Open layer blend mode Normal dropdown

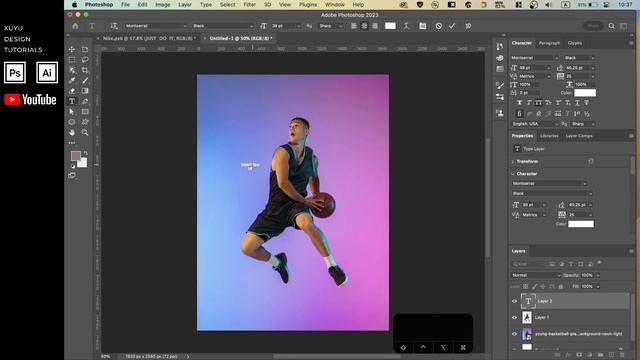tap(536, 276)
